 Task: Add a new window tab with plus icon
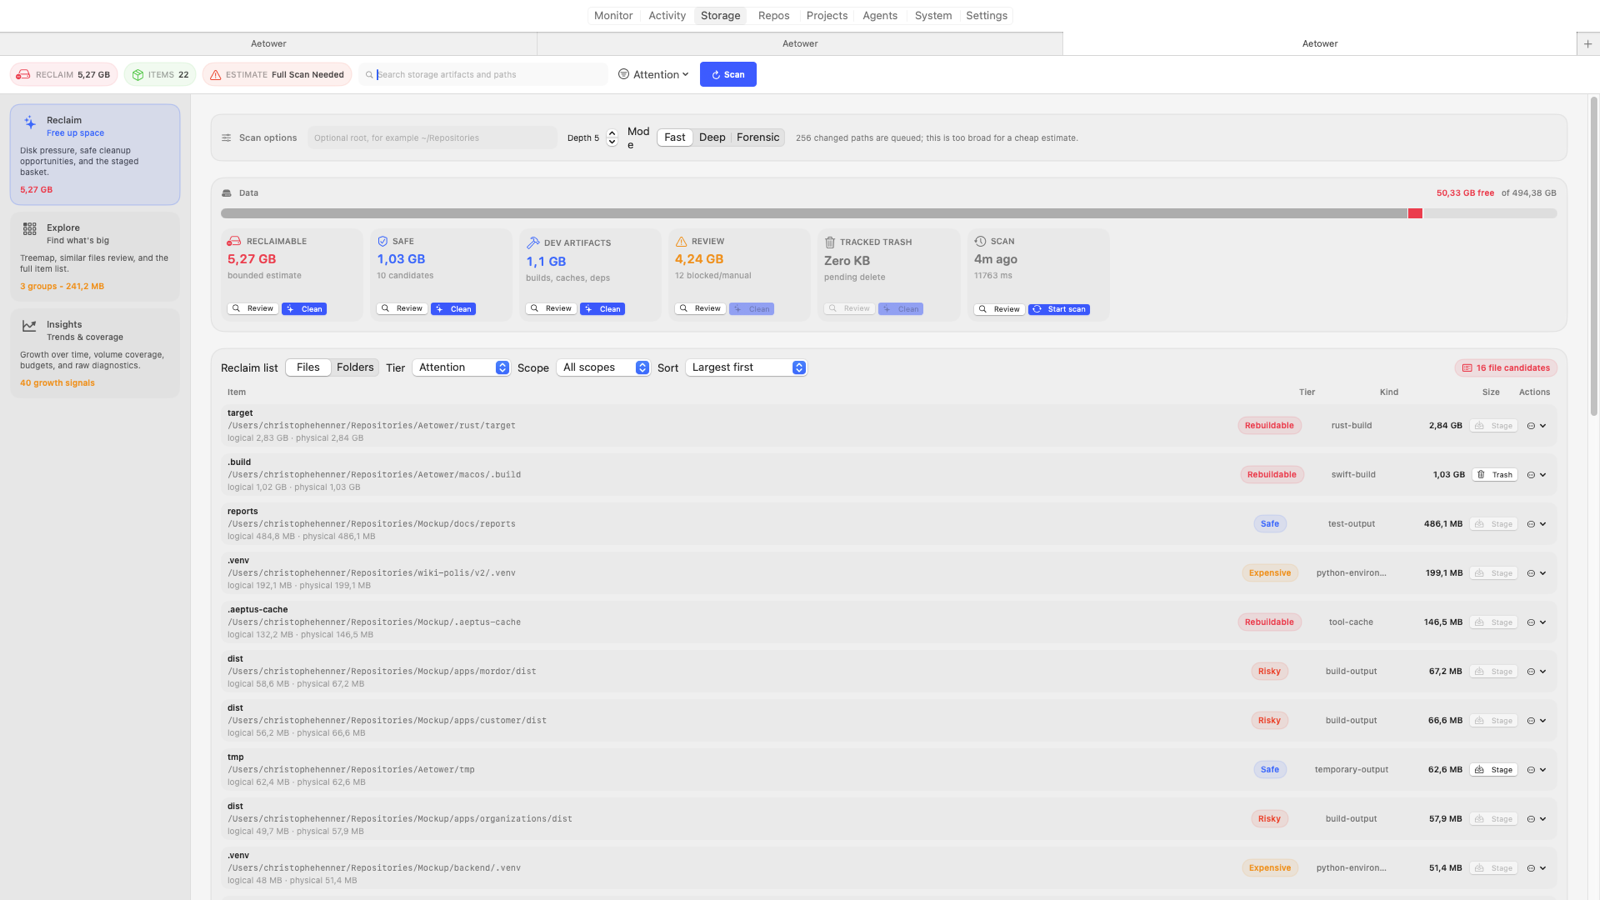[x=1587, y=44]
